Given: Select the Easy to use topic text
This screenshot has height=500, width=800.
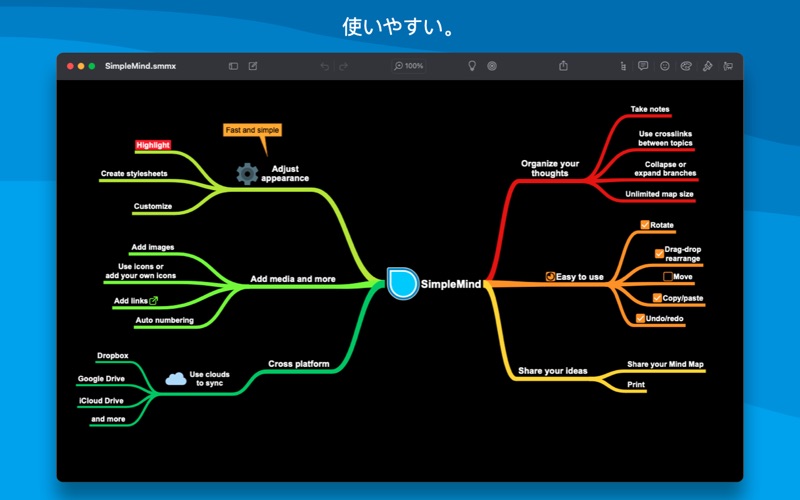Looking at the screenshot, I should point(580,277).
